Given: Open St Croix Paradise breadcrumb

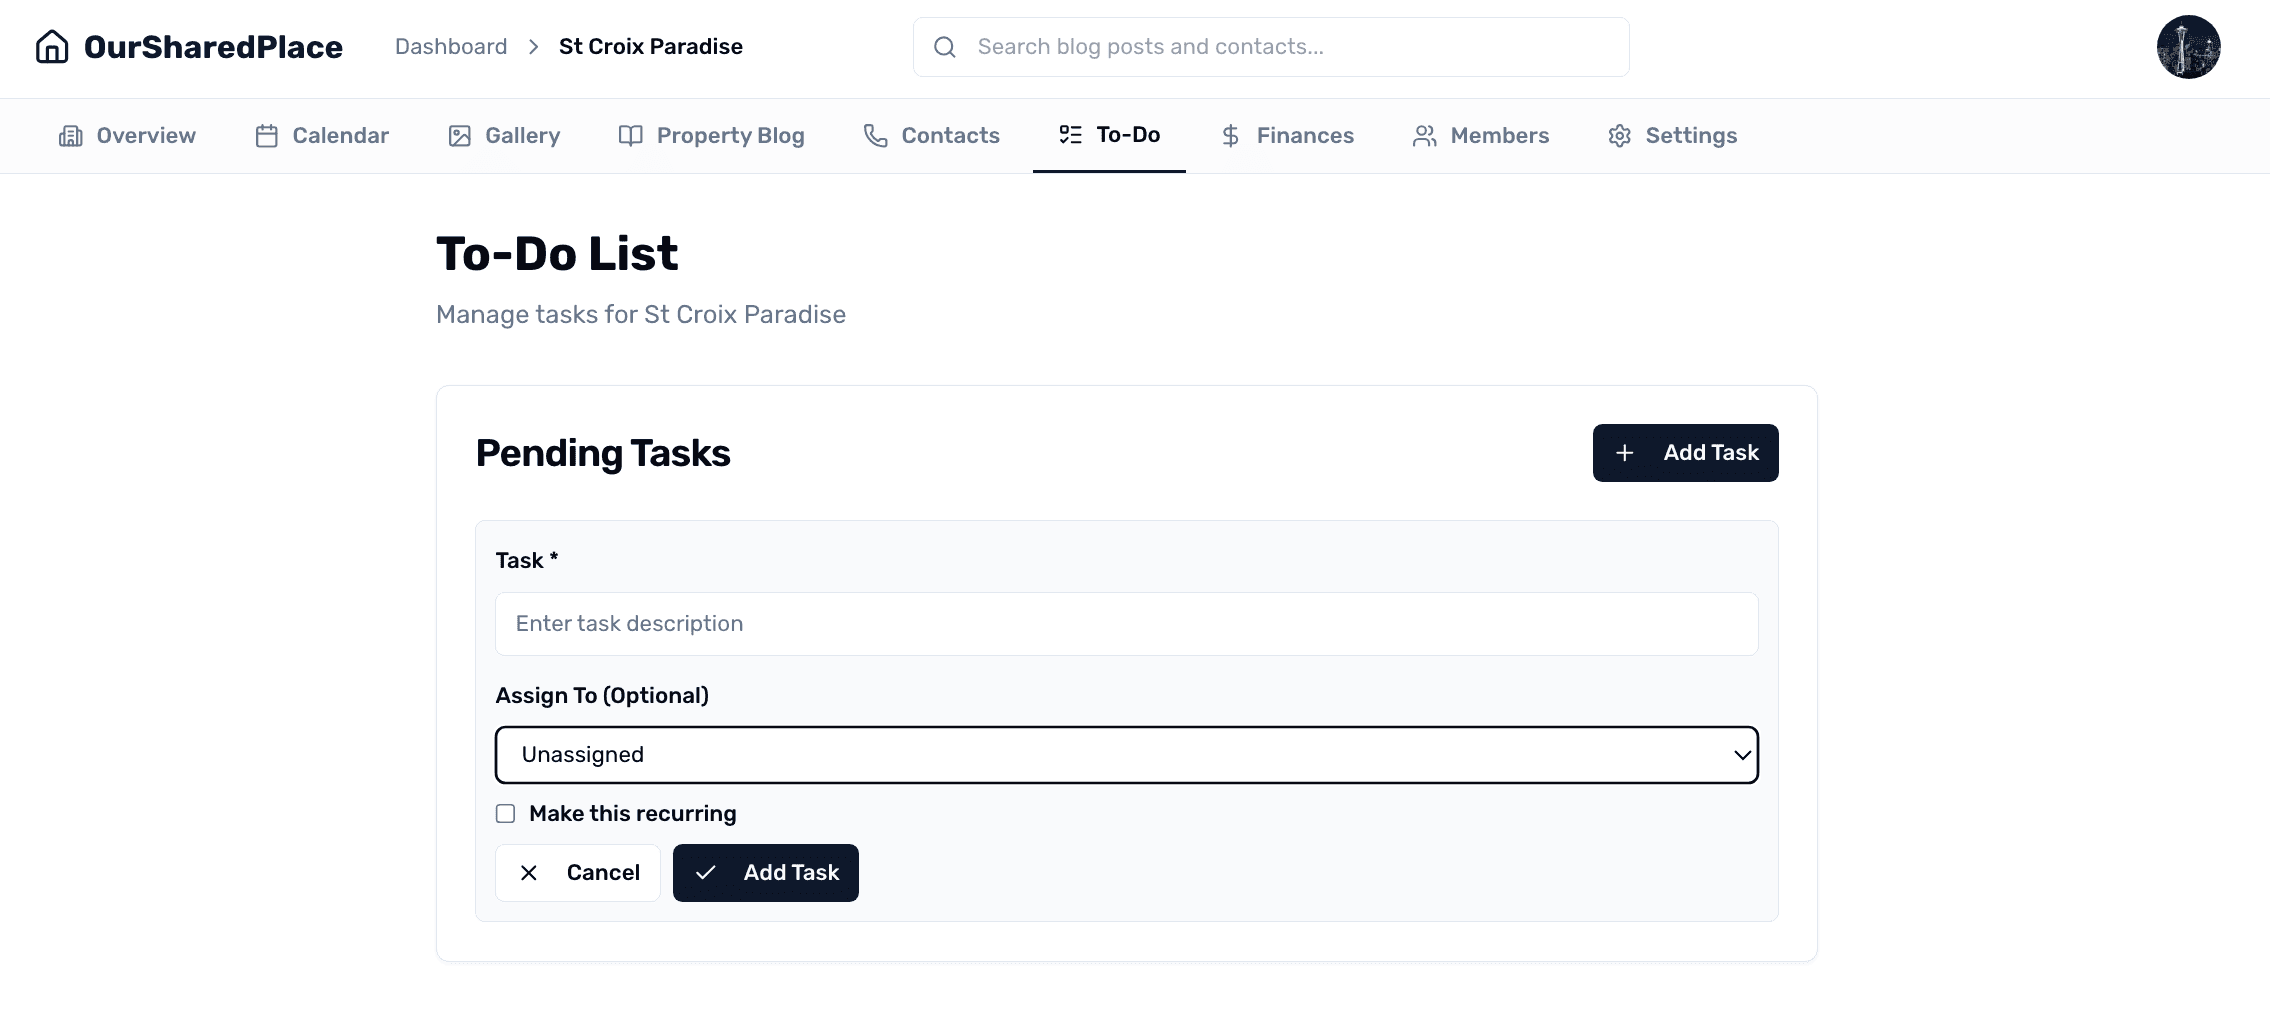Looking at the screenshot, I should click(x=650, y=46).
